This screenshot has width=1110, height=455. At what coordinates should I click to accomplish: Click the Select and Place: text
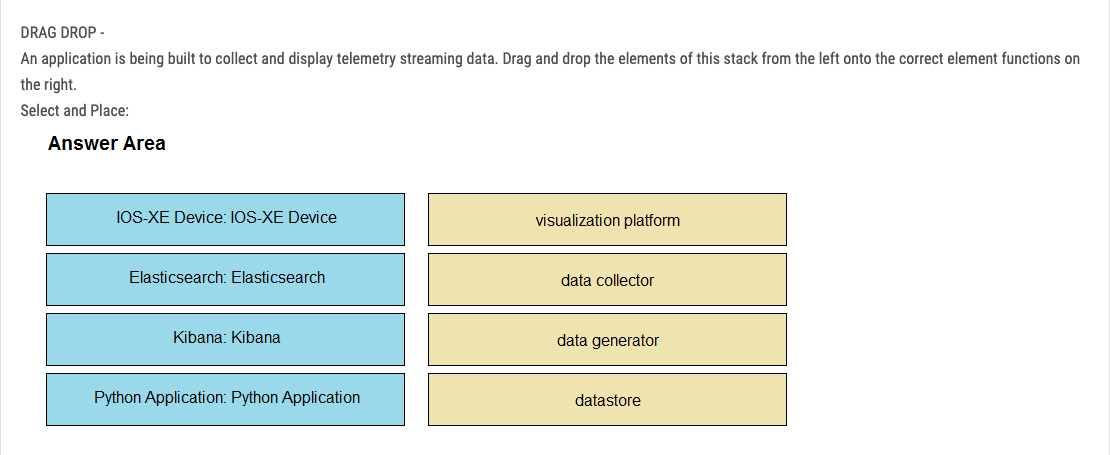click(x=75, y=110)
